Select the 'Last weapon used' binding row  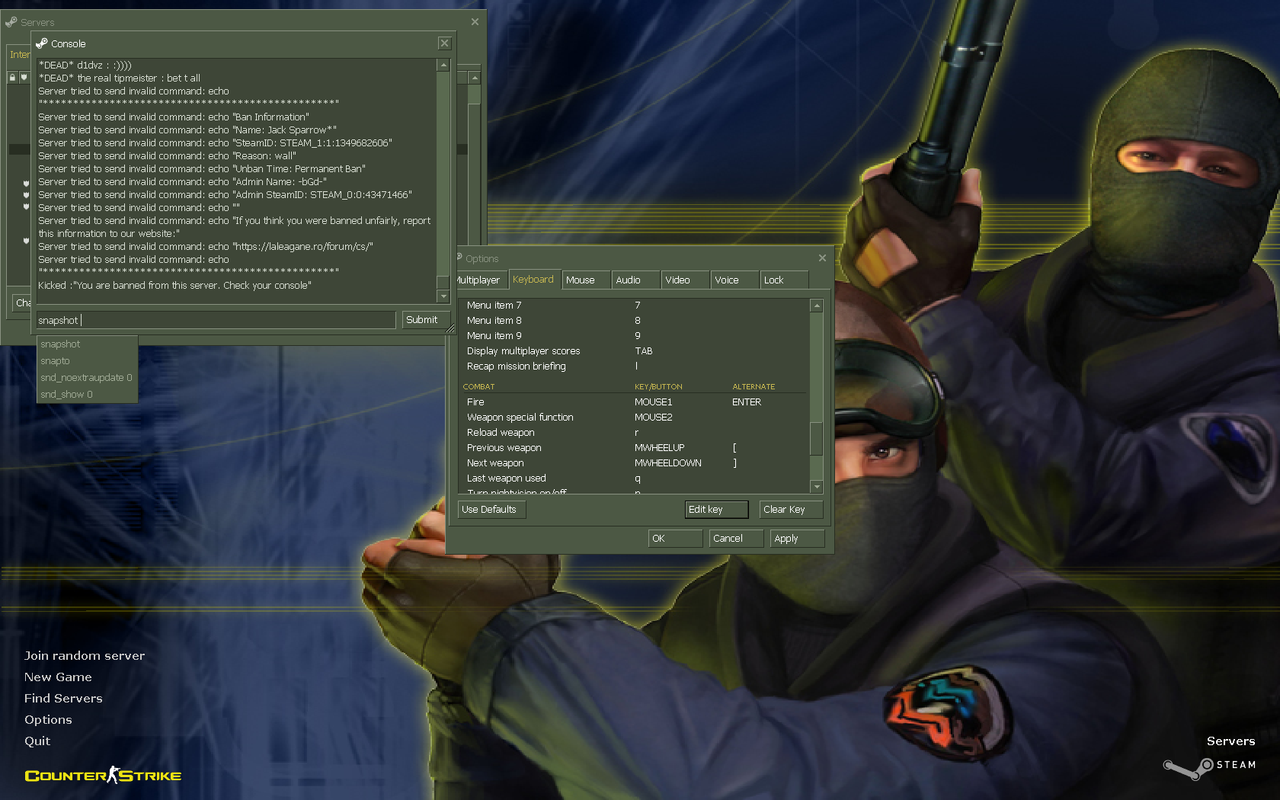click(x=633, y=478)
